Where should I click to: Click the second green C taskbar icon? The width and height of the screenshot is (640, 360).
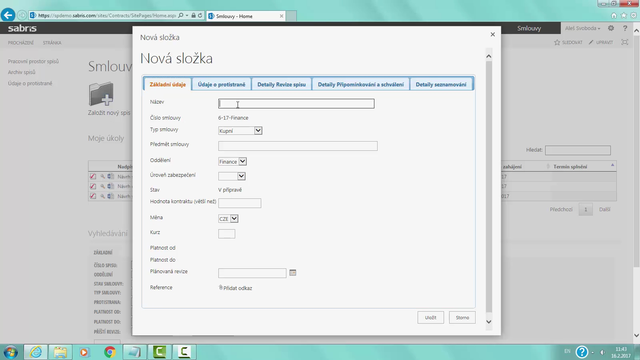tap(184, 352)
